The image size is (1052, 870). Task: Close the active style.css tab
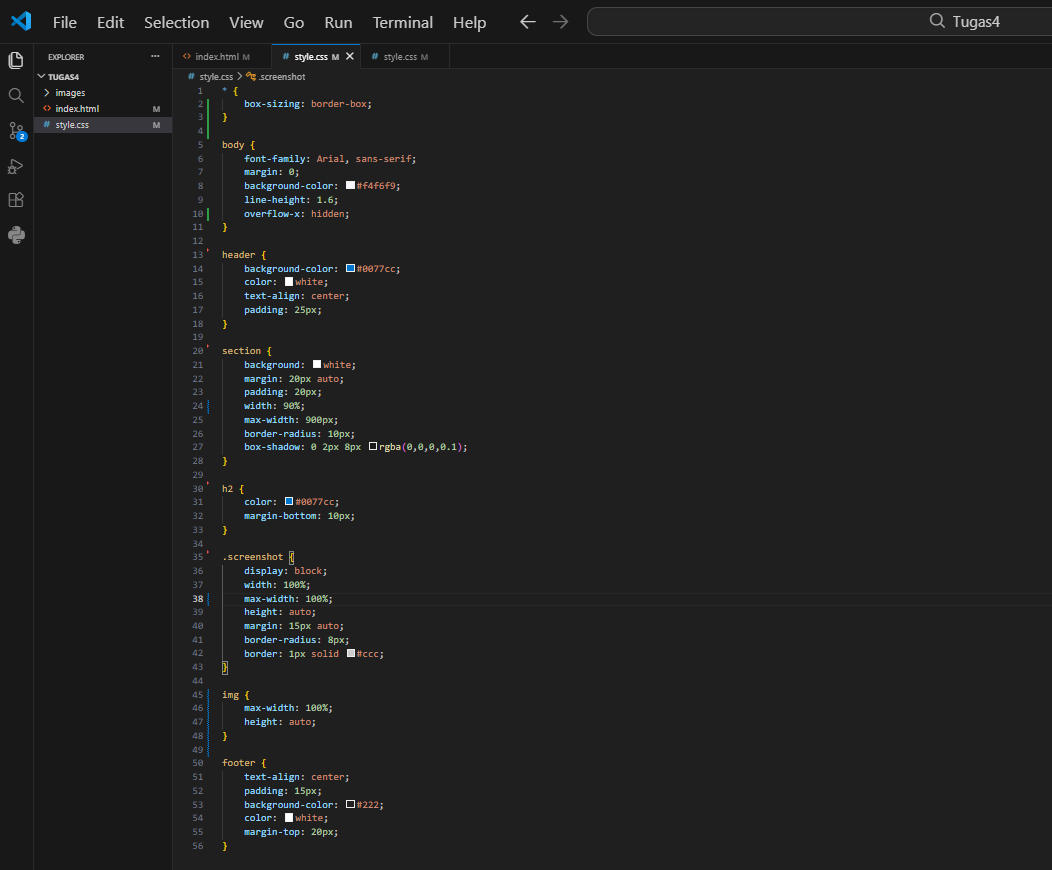[350, 57]
